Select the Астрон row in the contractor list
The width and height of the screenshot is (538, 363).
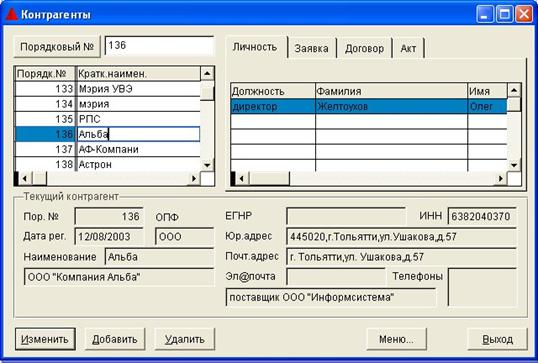pos(107,164)
